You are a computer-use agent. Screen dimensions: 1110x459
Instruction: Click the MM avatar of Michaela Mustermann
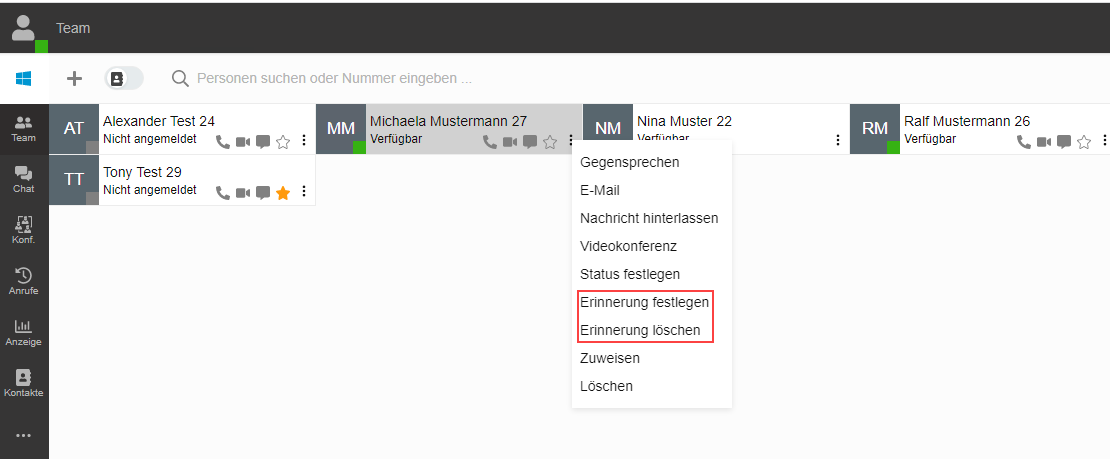click(x=341, y=129)
